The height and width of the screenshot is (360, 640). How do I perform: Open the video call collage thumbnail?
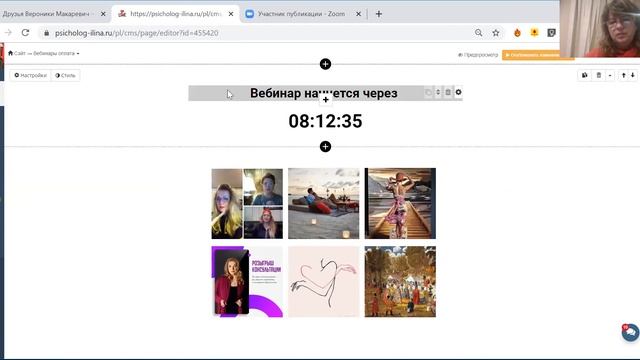[x=247, y=204]
